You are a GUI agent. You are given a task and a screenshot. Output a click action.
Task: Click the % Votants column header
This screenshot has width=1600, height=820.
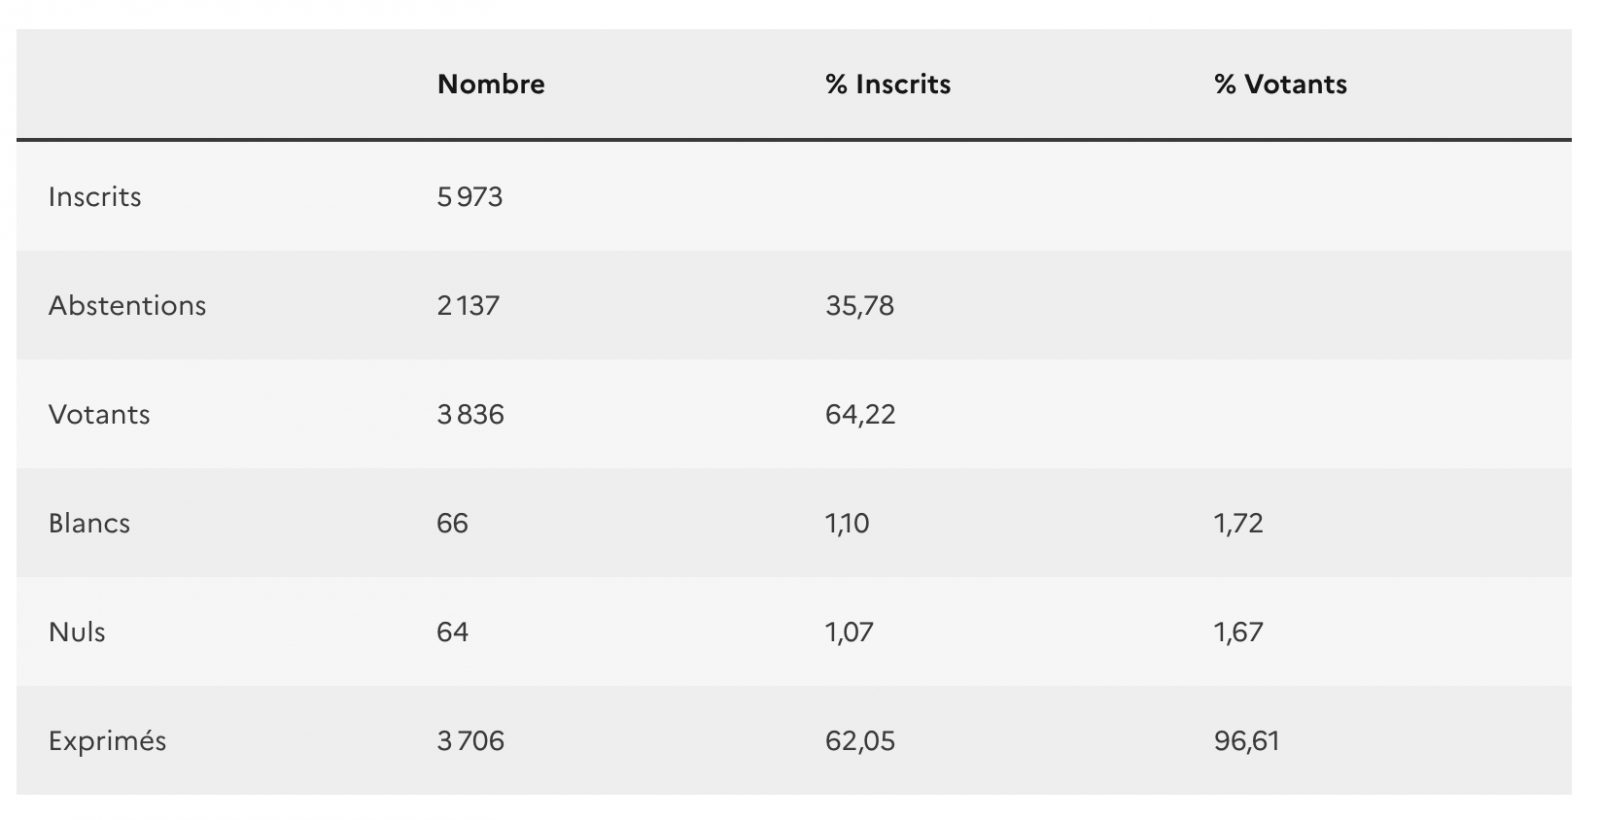click(1280, 84)
